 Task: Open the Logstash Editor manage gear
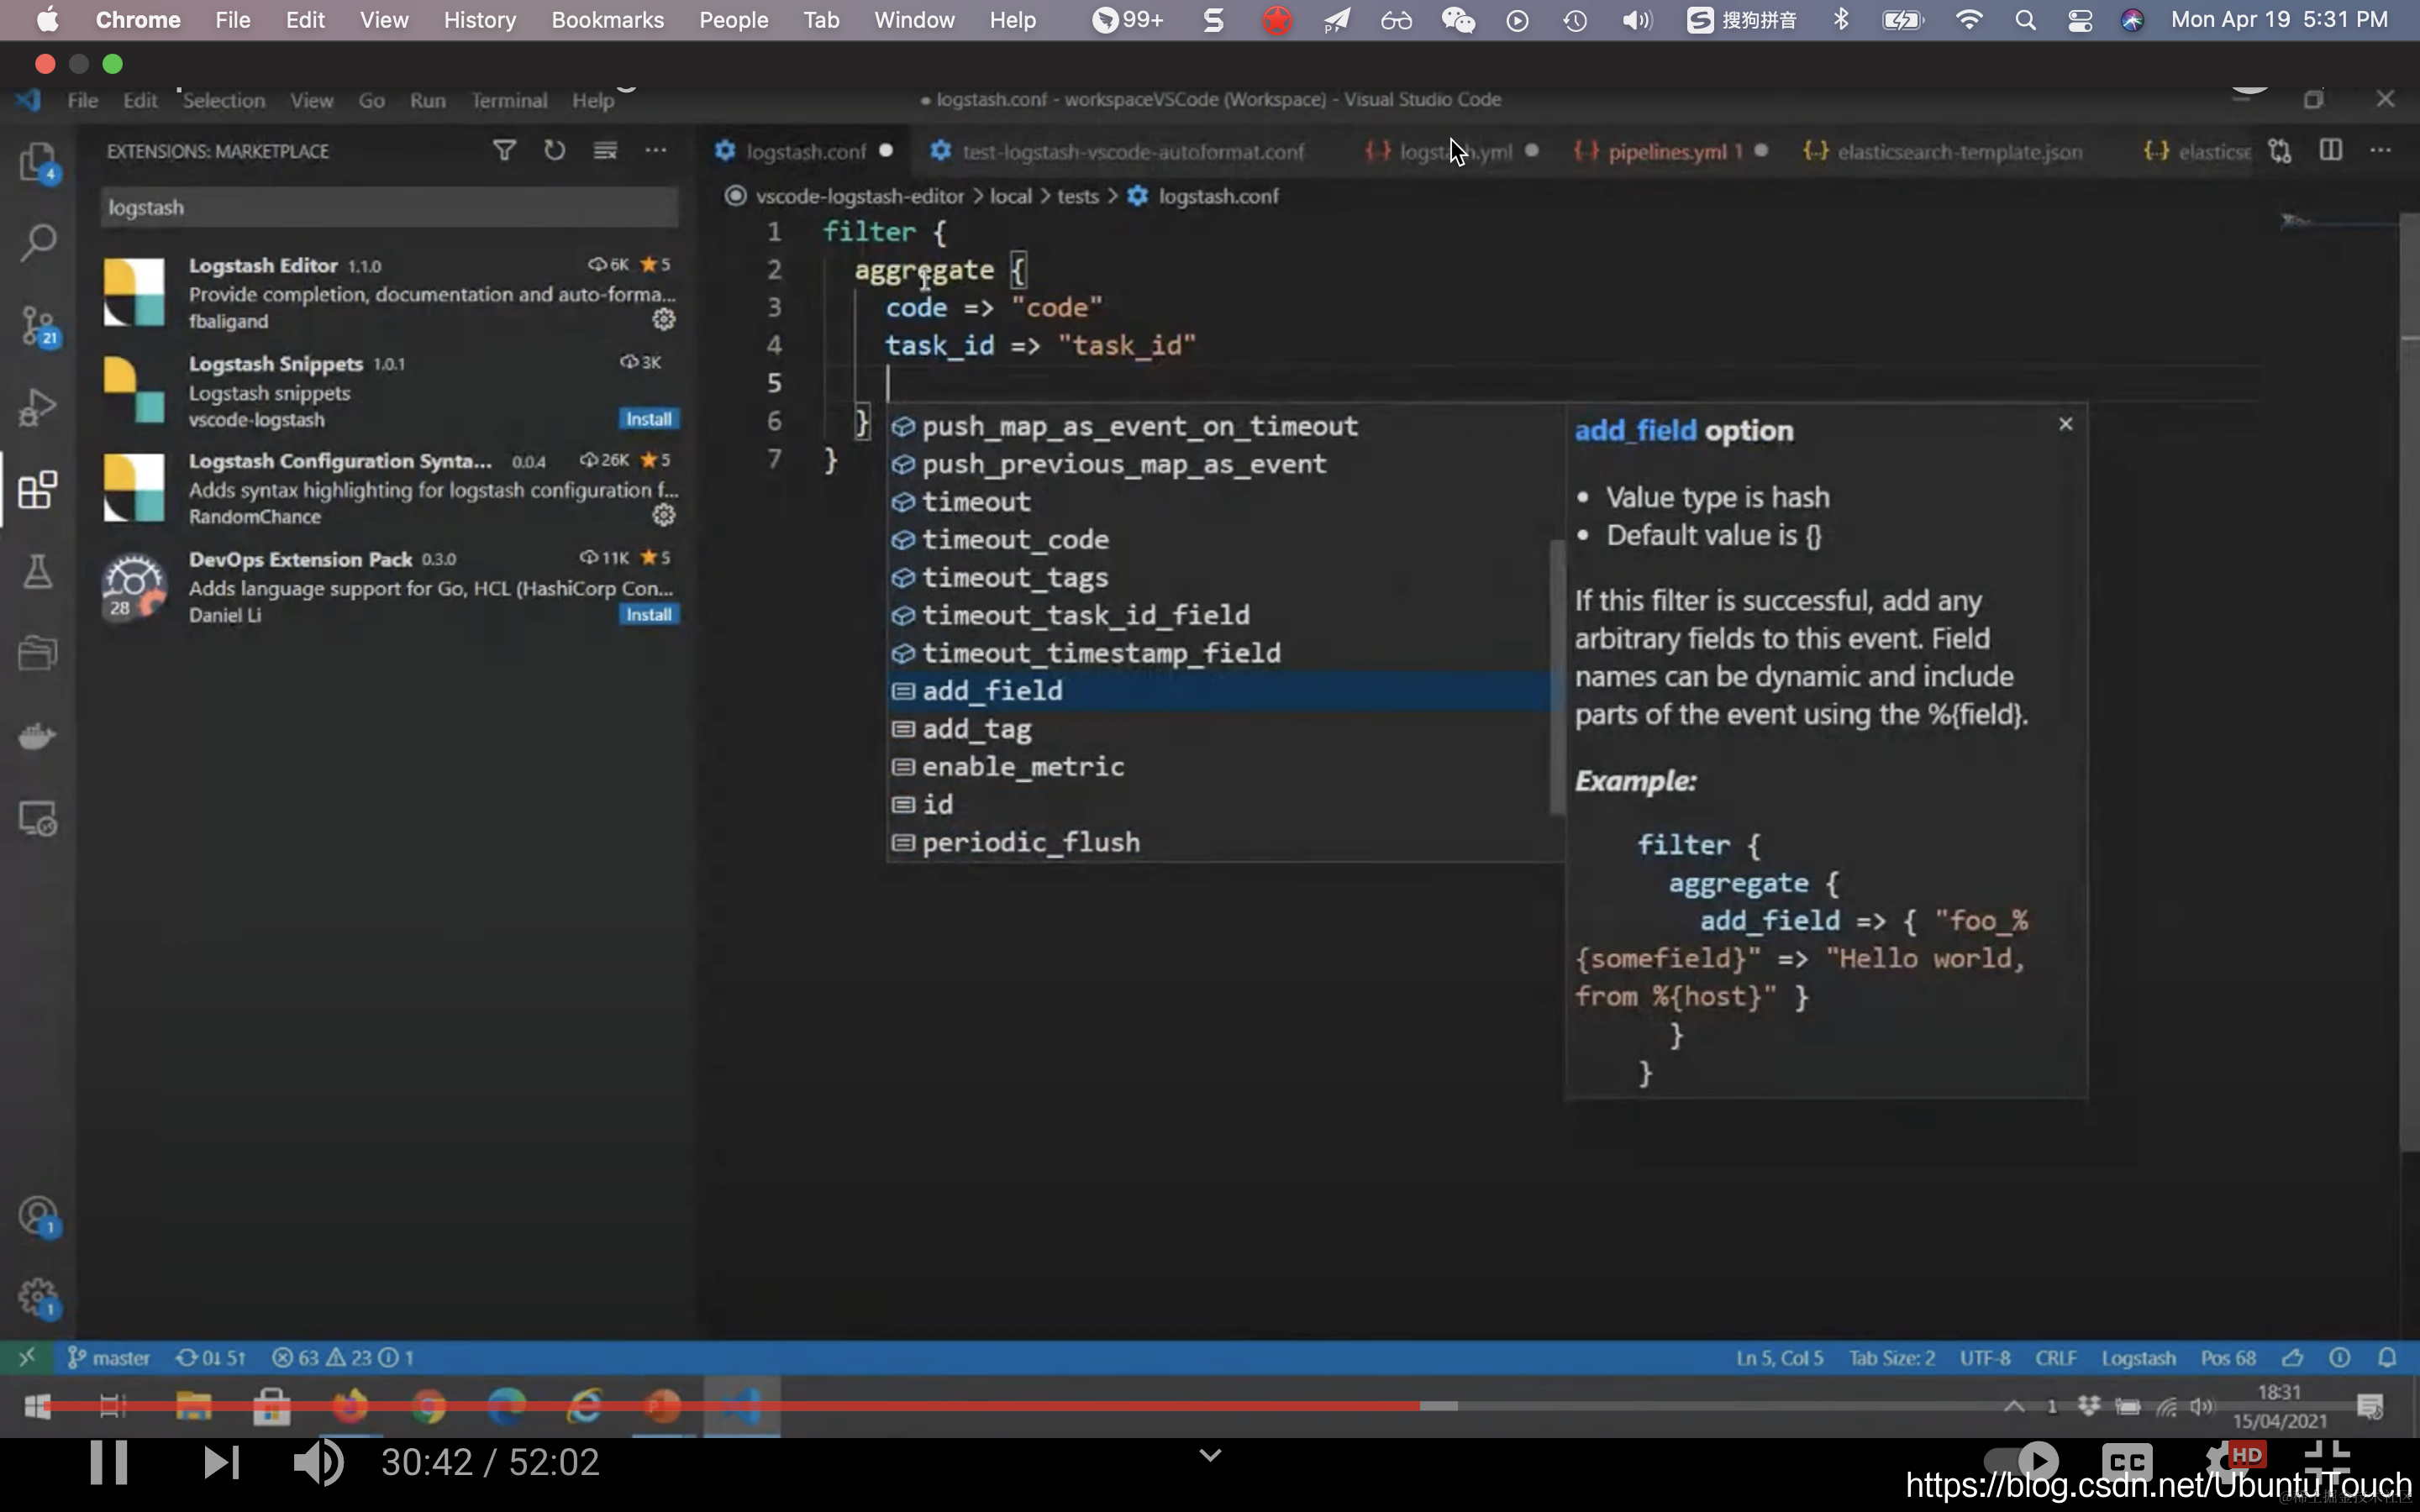663,319
